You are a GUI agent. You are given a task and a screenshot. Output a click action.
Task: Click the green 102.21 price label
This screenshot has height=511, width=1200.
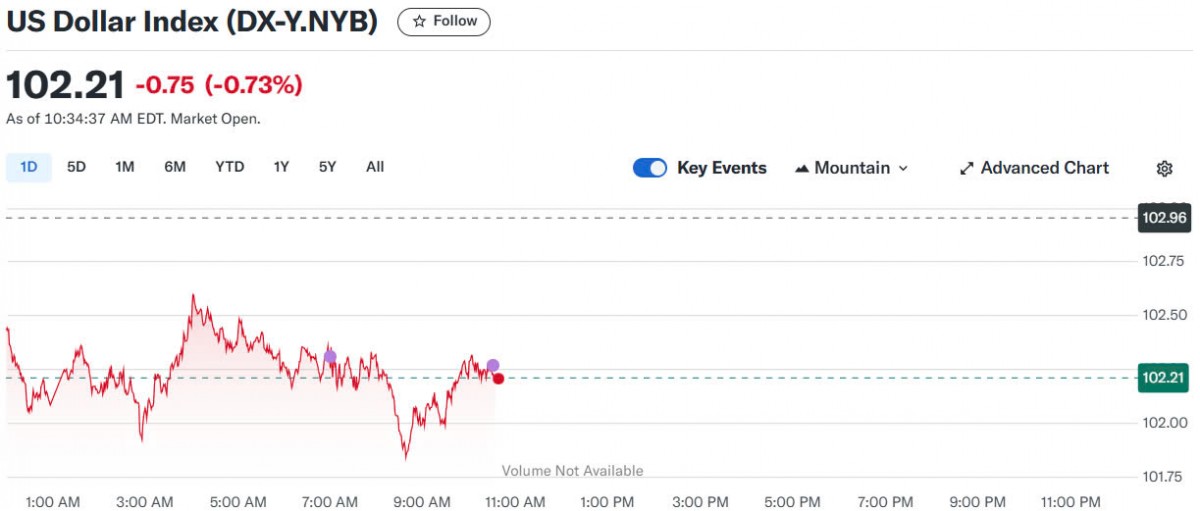click(1163, 378)
